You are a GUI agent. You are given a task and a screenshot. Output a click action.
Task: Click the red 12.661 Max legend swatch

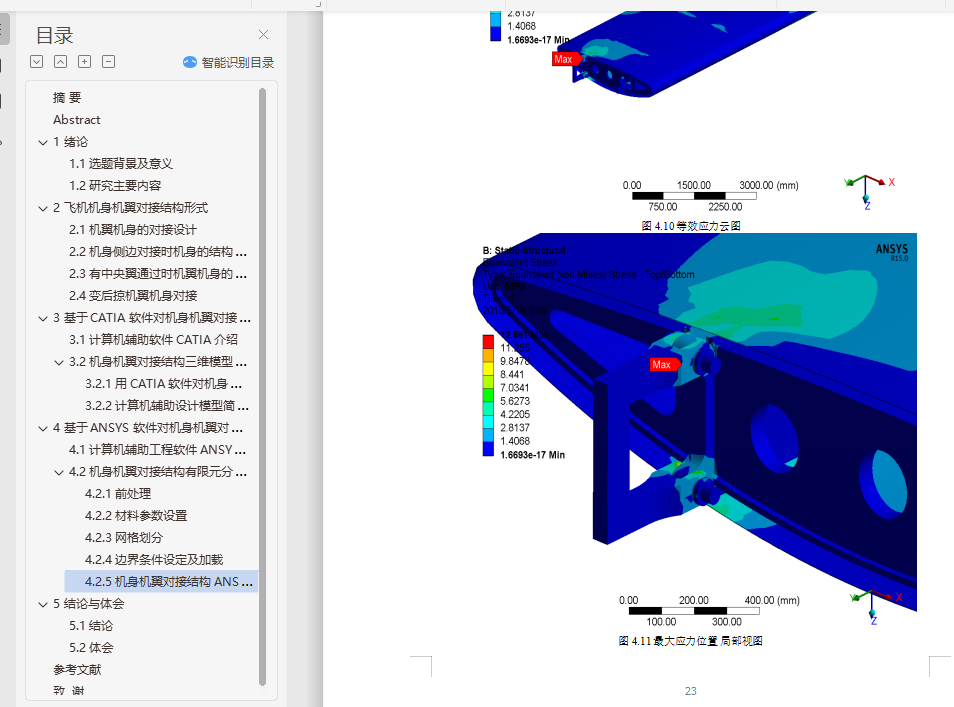coord(488,341)
